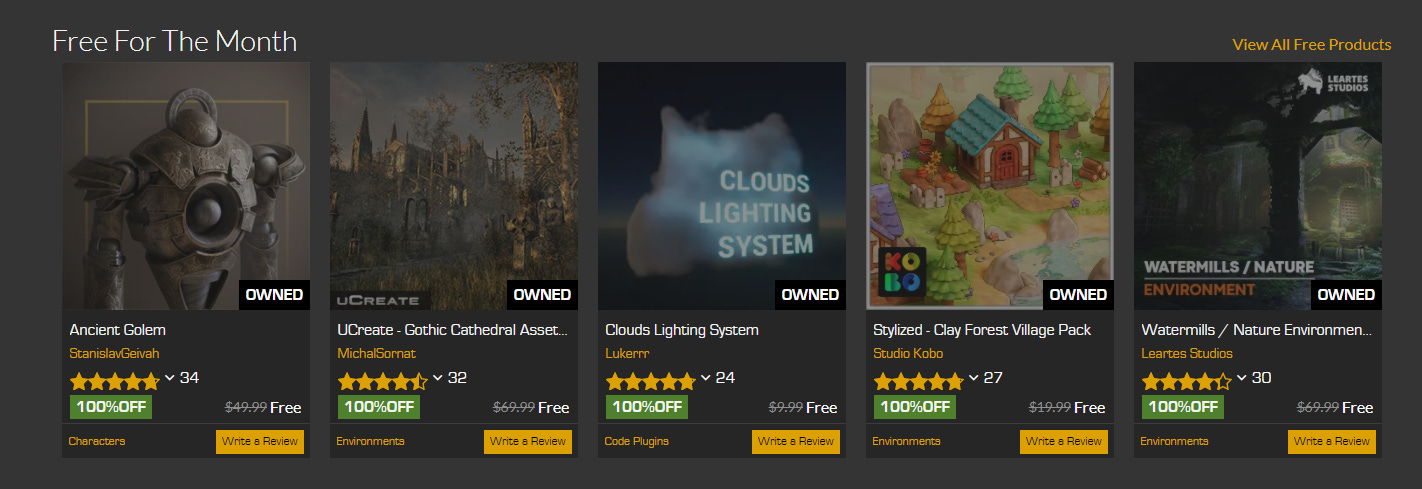Click Leartes Studios logo on Watermills image
Viewport: 1422px width, 489px height.
pos(1333,81)
